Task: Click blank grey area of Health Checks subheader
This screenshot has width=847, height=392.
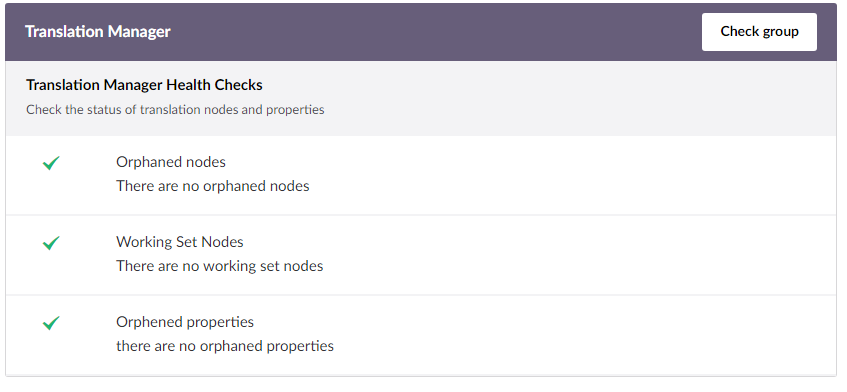Action: tap(540, 98)
